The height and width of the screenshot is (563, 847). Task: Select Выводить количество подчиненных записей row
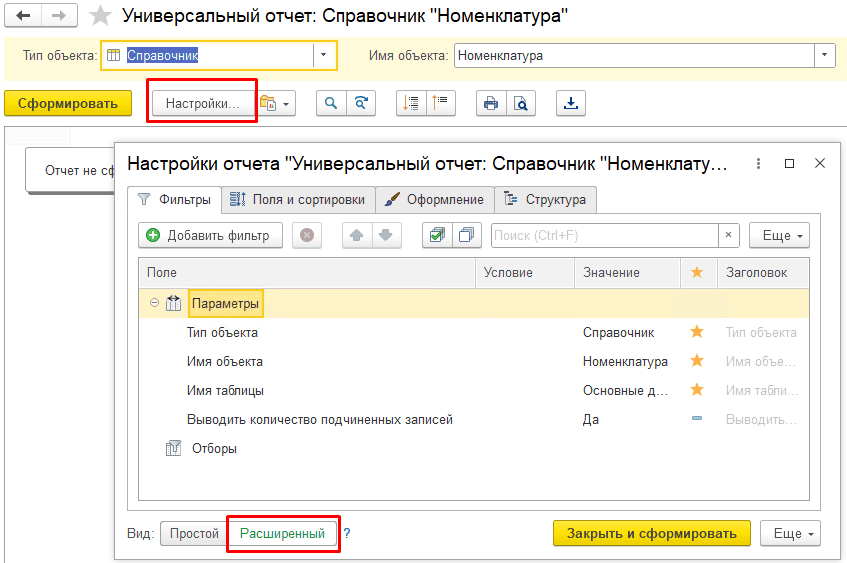tap(474, 419)
